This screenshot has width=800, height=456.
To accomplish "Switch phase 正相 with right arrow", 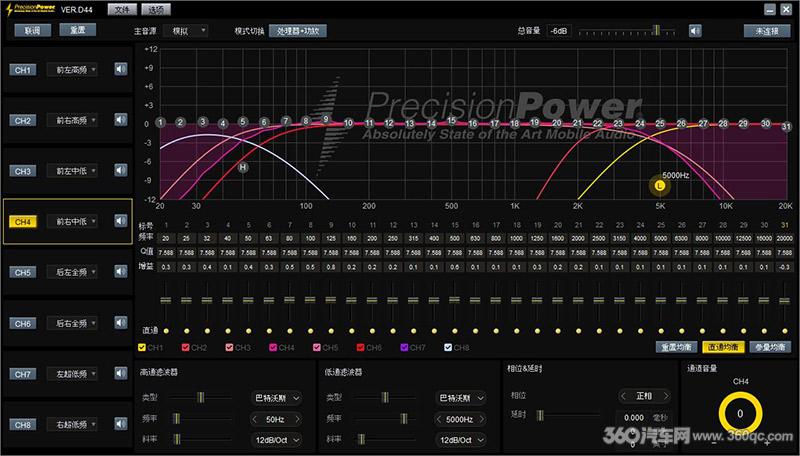I will (x=665, y=396).
